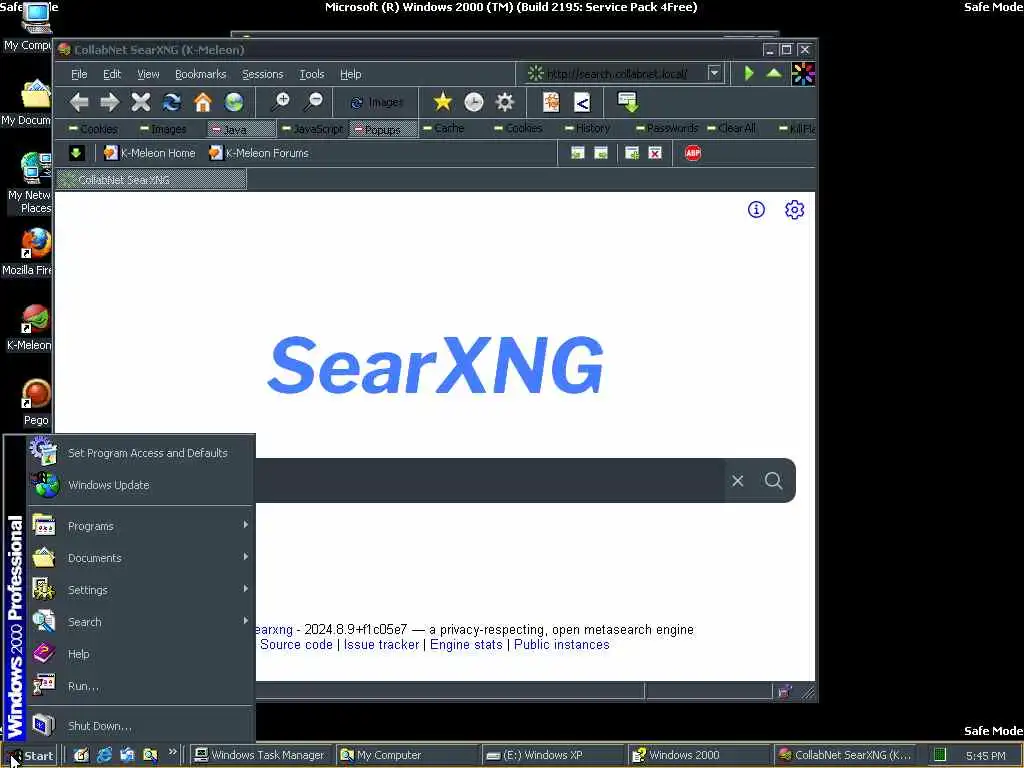Open the Tools menu
The width and height of the screenshot is (1024, 768).
point(312,74)
